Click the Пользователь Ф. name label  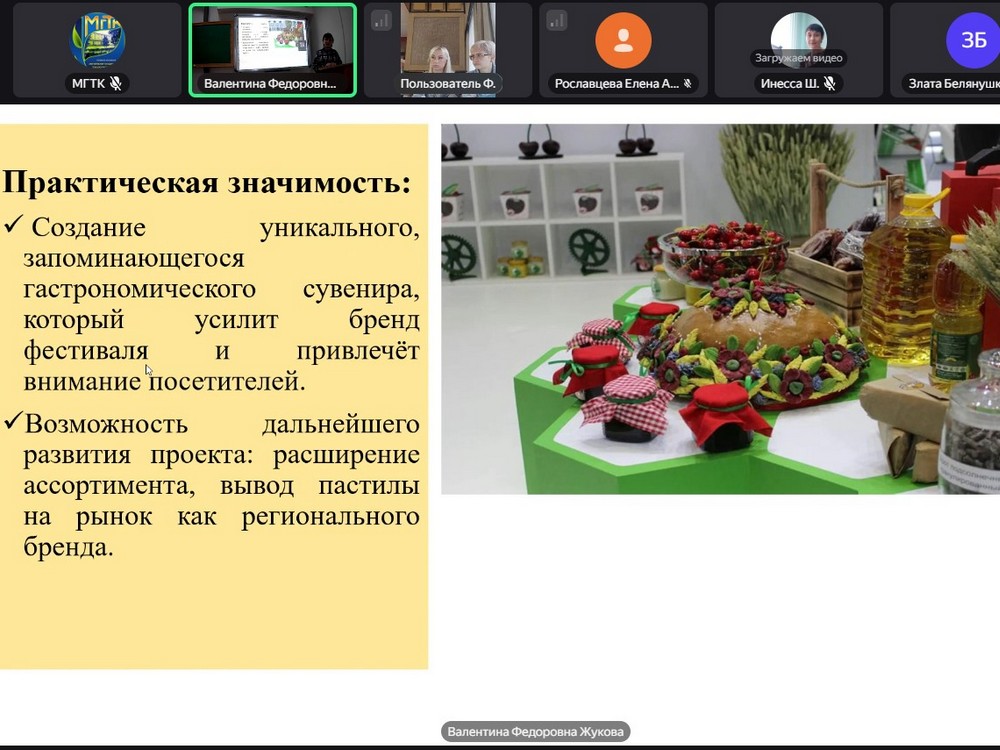coord(447,84)
